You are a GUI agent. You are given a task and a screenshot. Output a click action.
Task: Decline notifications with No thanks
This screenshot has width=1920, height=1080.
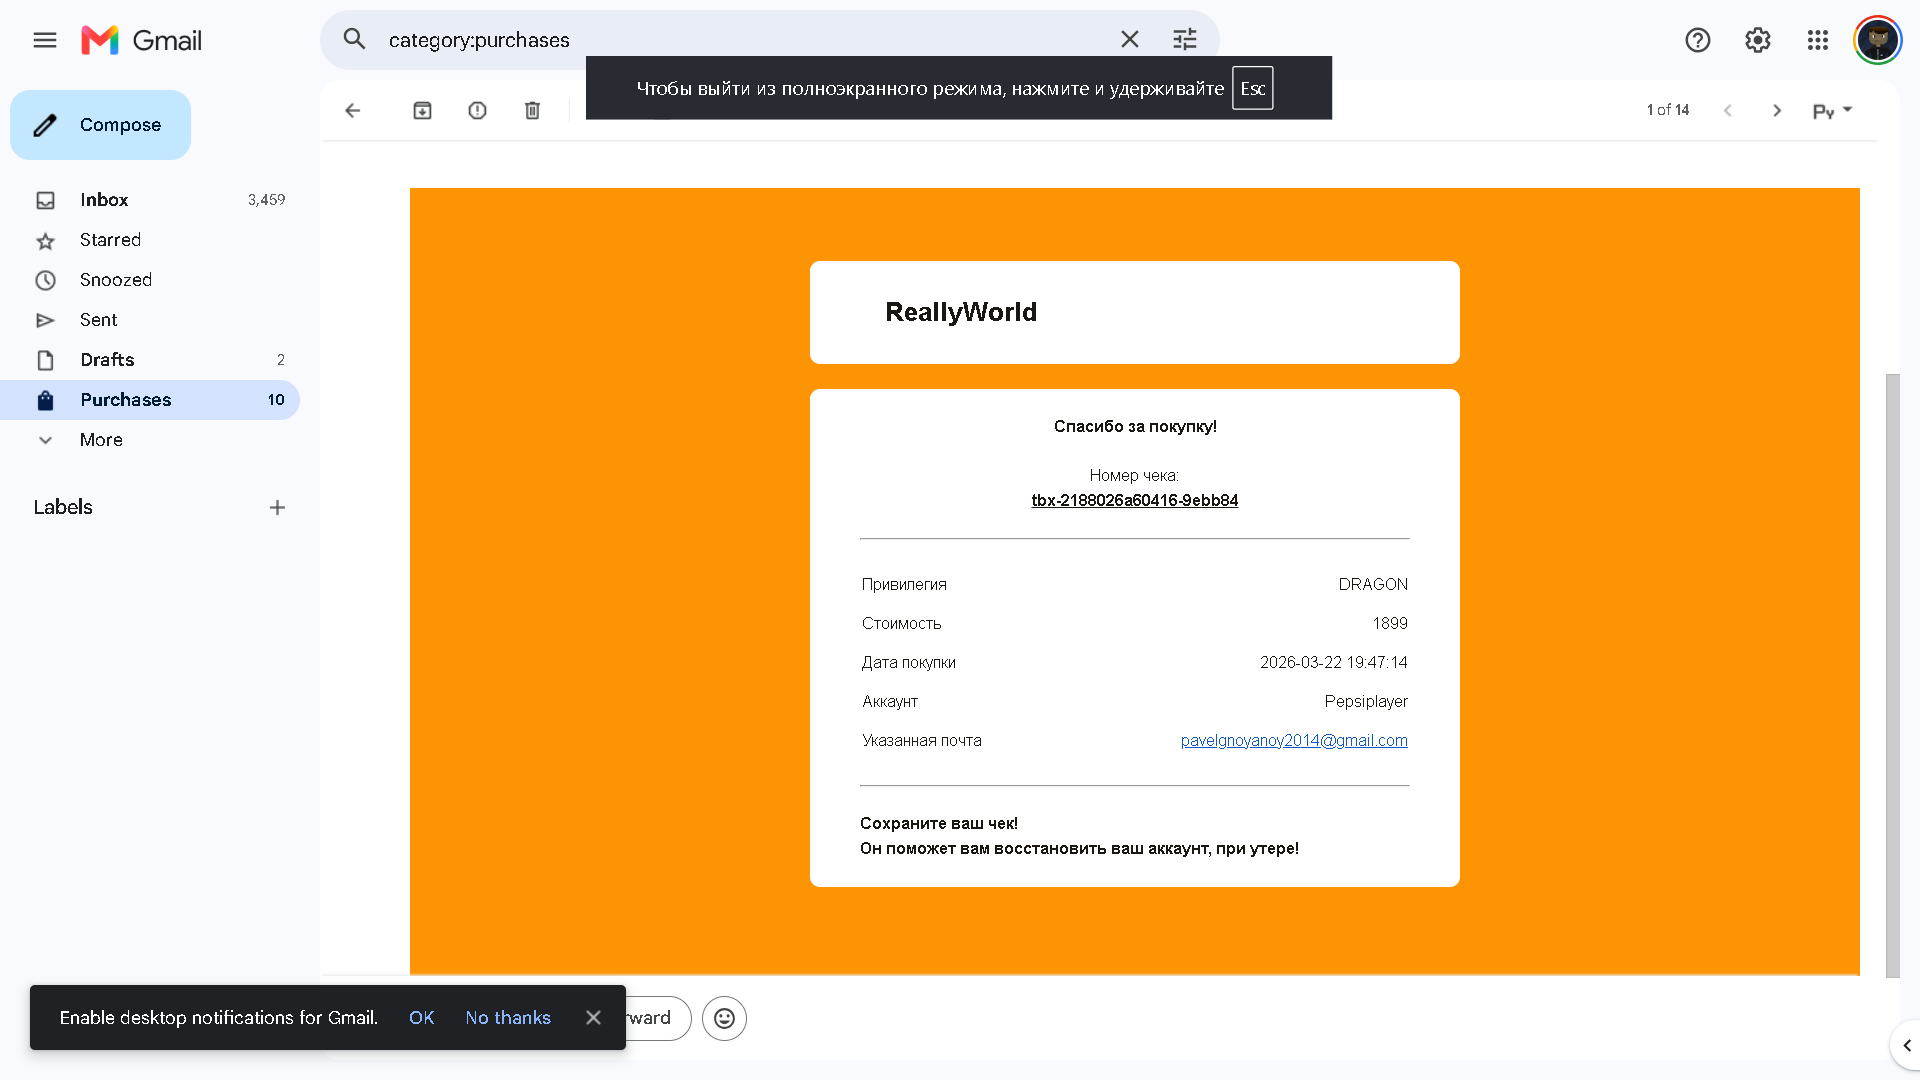(x=508, y=1017)
